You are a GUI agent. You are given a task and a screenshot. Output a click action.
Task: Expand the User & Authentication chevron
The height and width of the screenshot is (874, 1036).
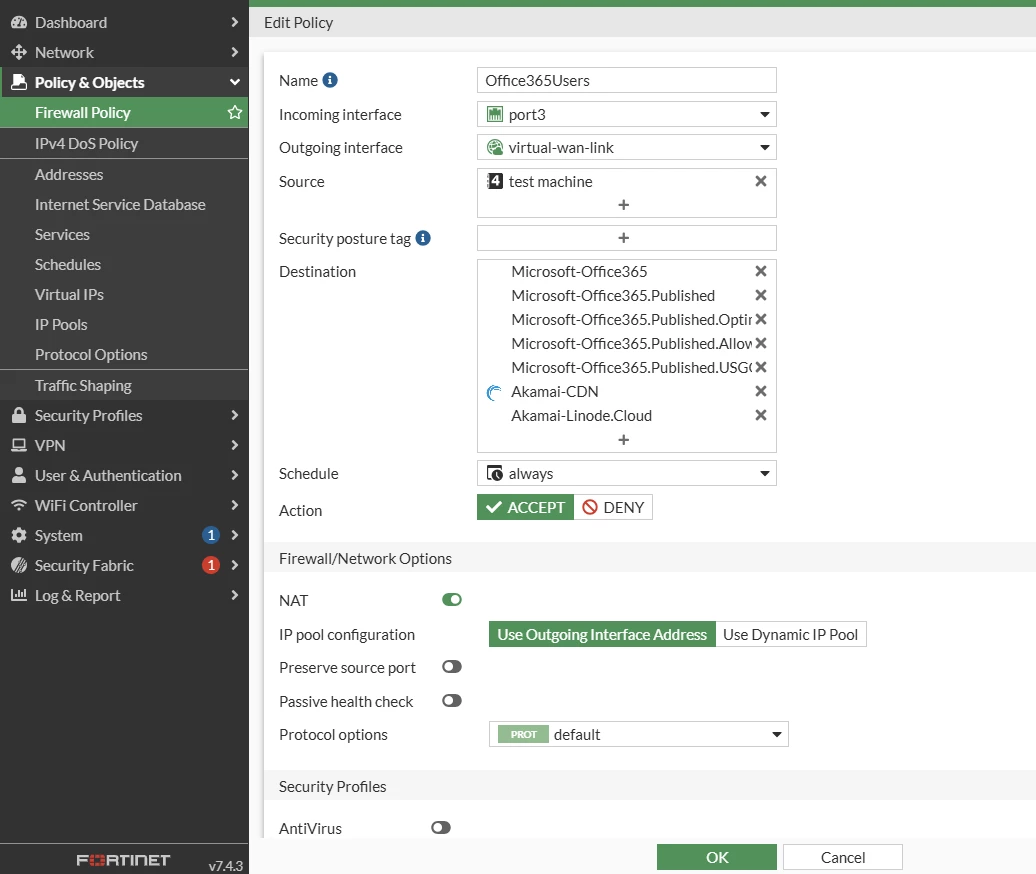(x=234, y=475)
